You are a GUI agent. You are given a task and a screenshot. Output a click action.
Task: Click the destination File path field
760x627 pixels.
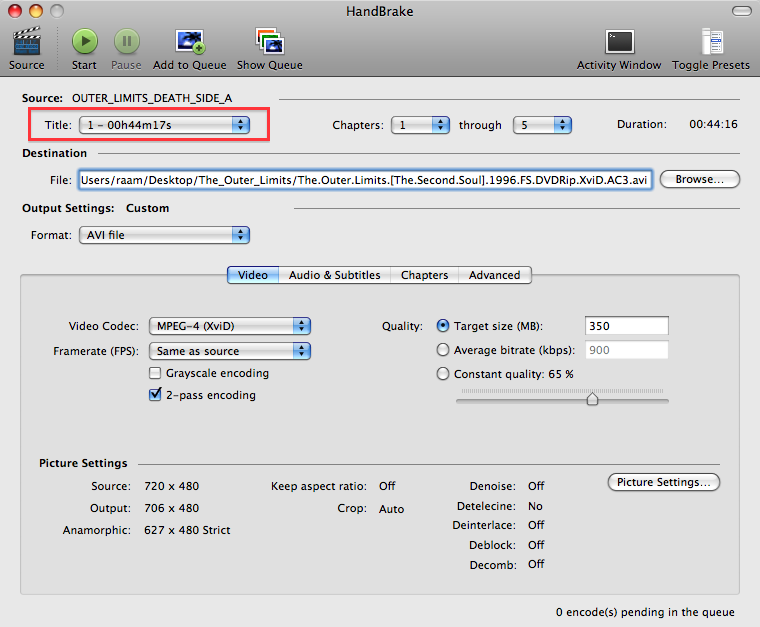pyautogui.click(x=365, y=180)
